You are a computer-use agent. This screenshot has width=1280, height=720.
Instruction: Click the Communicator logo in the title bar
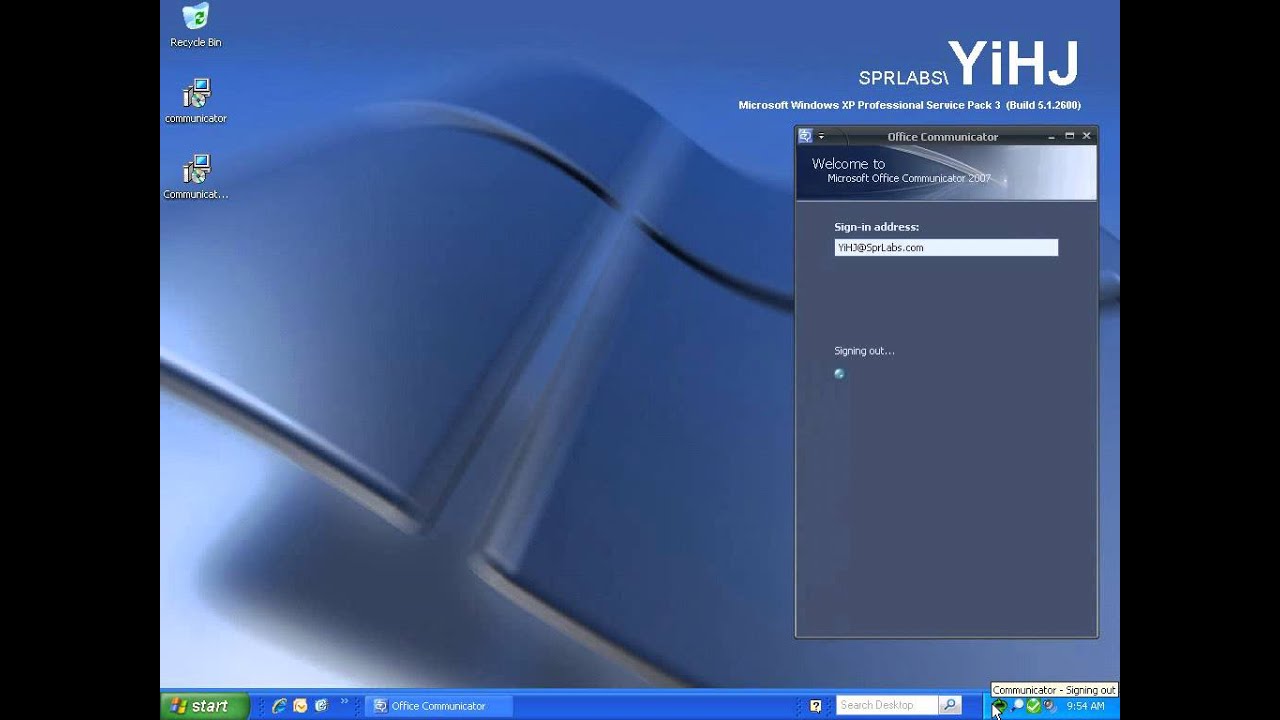[805, 136]
